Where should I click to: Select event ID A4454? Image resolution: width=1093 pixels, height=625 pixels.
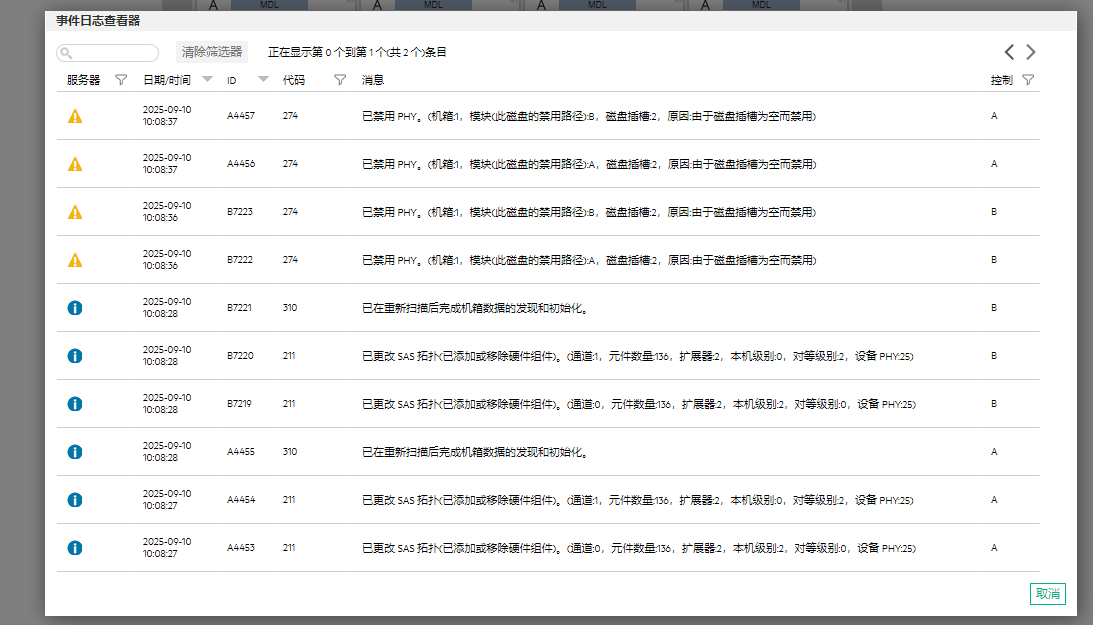point(240,500)
